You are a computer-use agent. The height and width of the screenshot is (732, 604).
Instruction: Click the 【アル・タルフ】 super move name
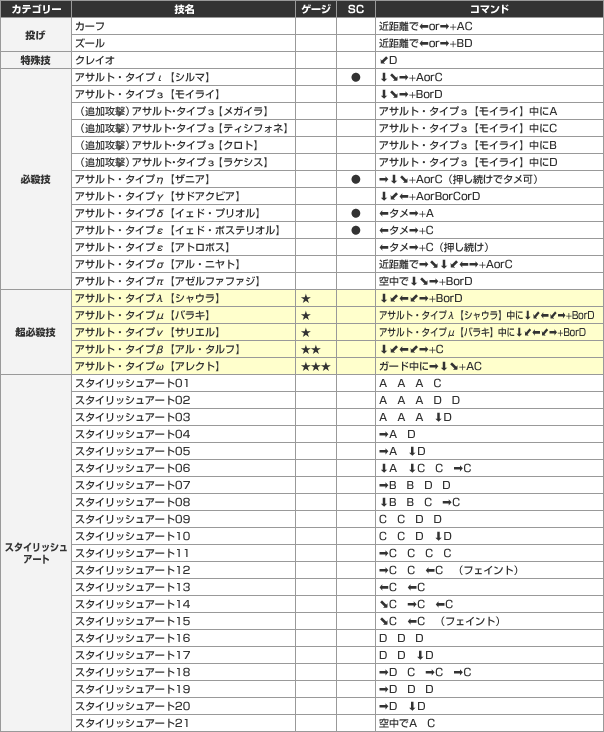click(x=157, y=349)
